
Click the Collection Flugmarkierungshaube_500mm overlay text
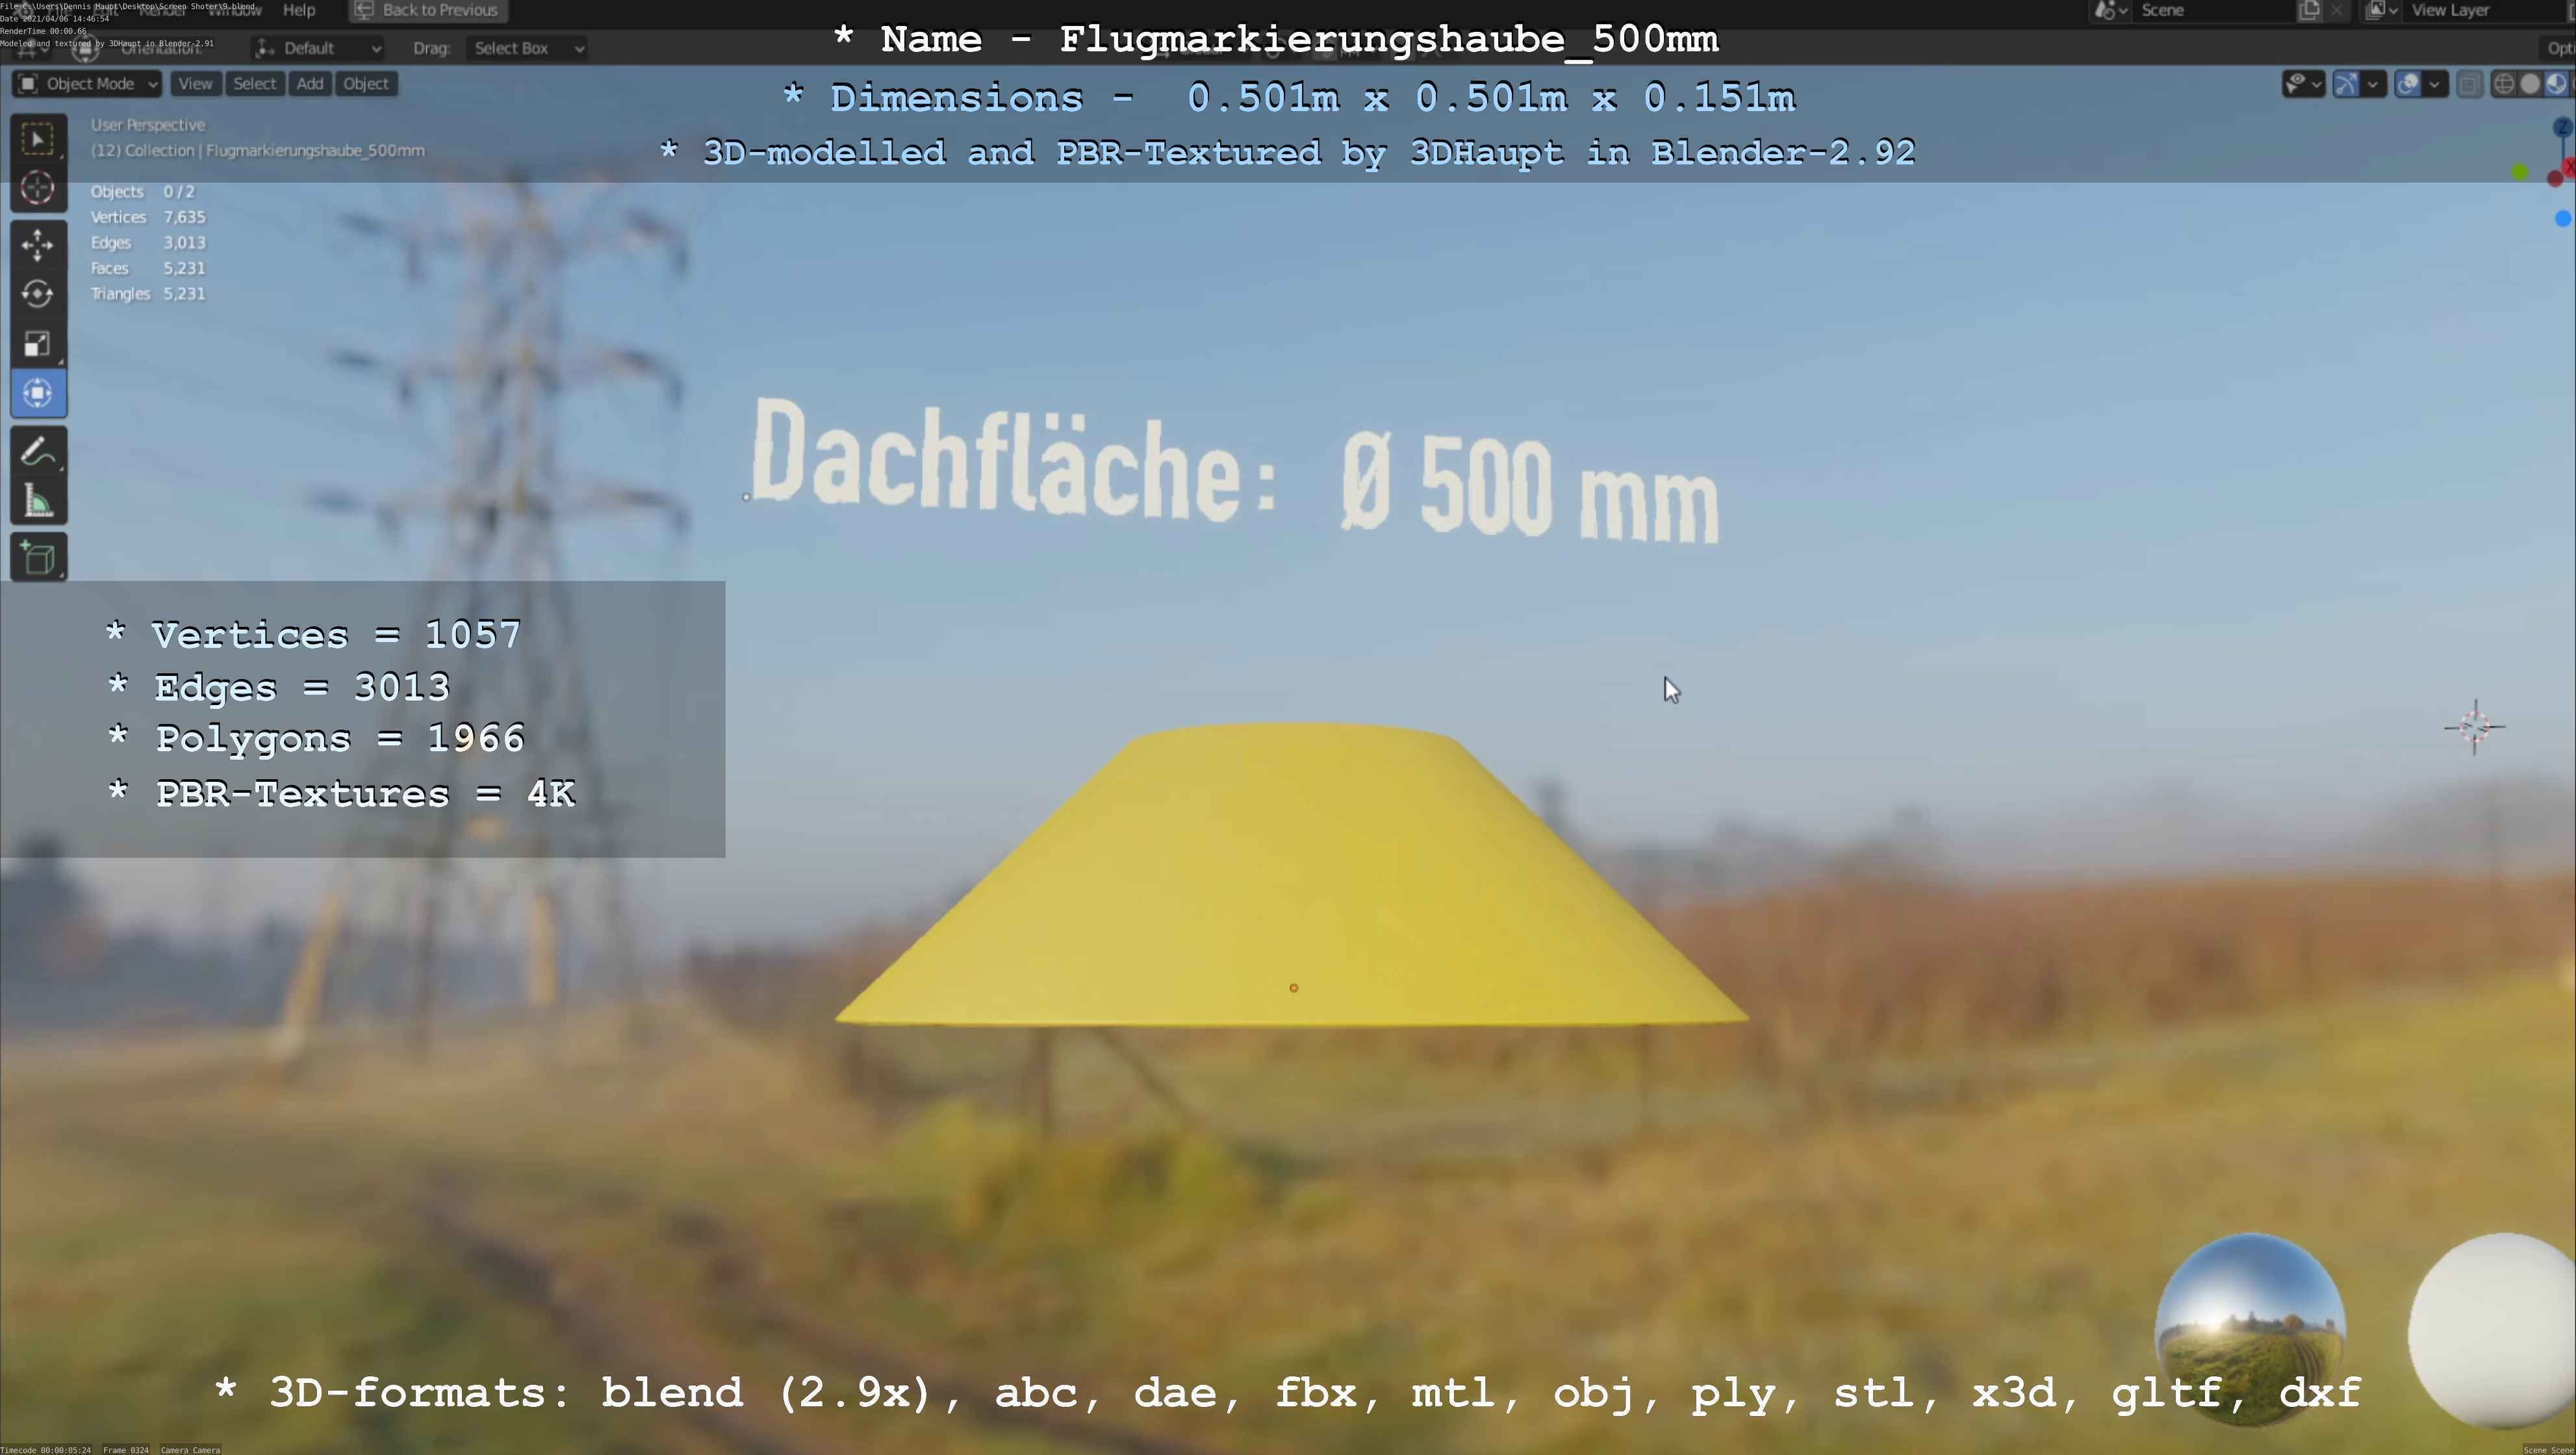coord(257,151)
